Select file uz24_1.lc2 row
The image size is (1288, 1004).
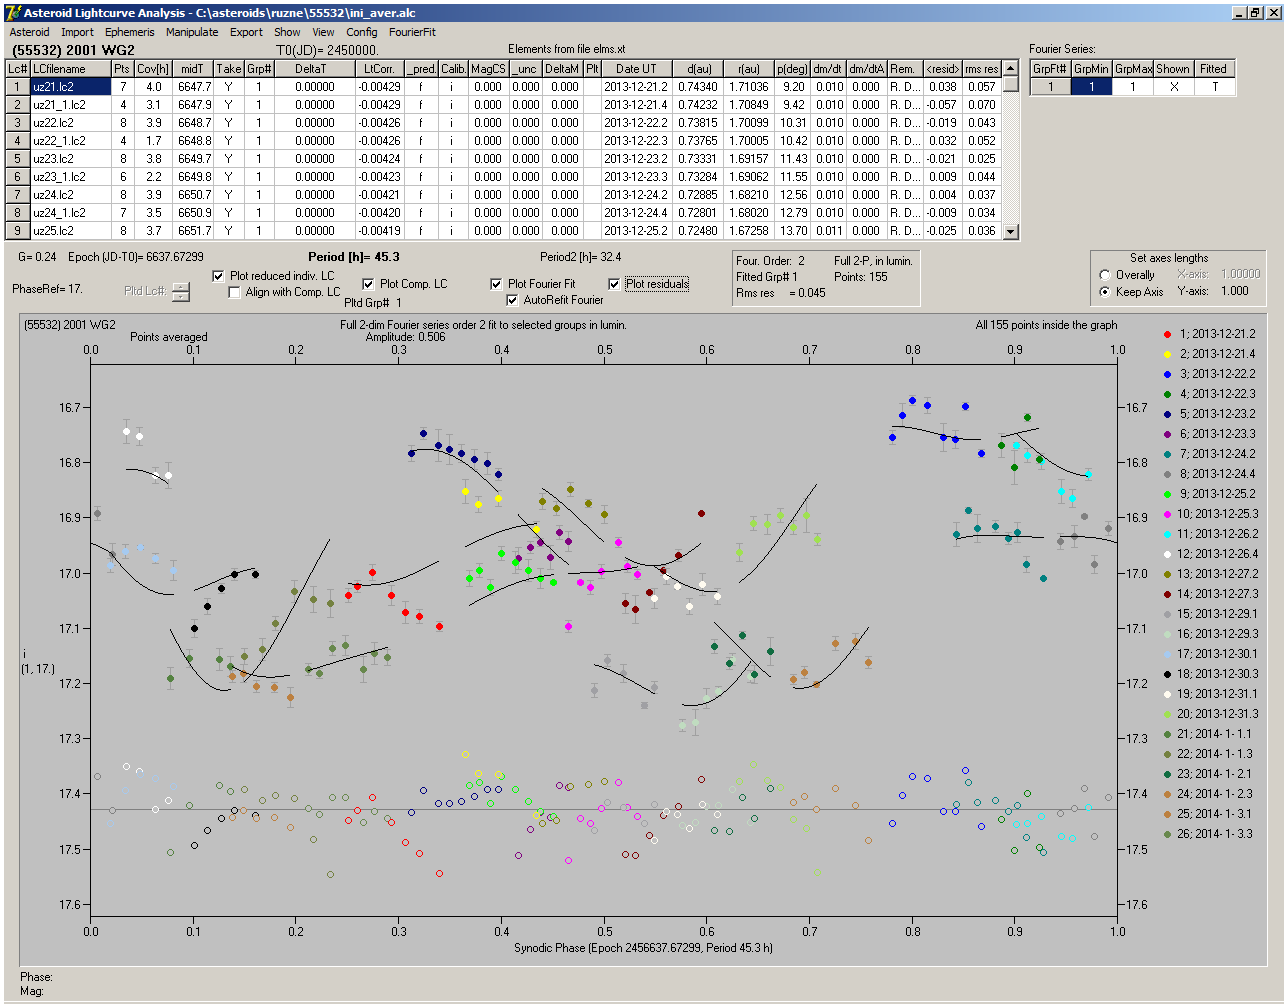coord(69,213)
